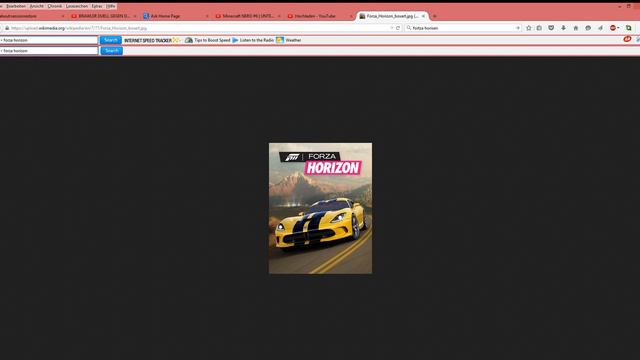This screenshot has width=640, height=360.
Task: Open the URL history dropdown arrow
Action: click(391, 28)
